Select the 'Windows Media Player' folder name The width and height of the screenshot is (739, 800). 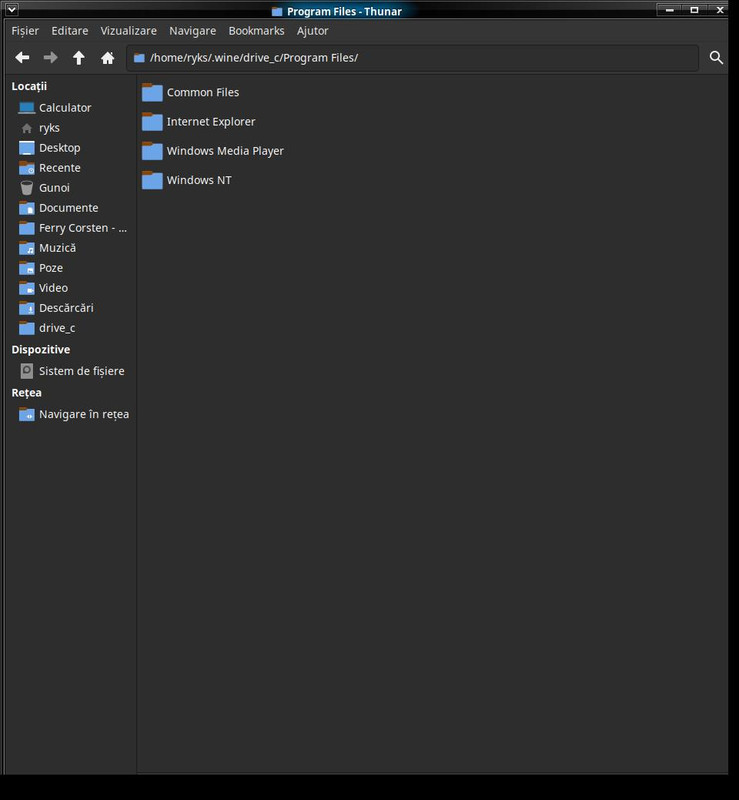click(x=225, y=151)
